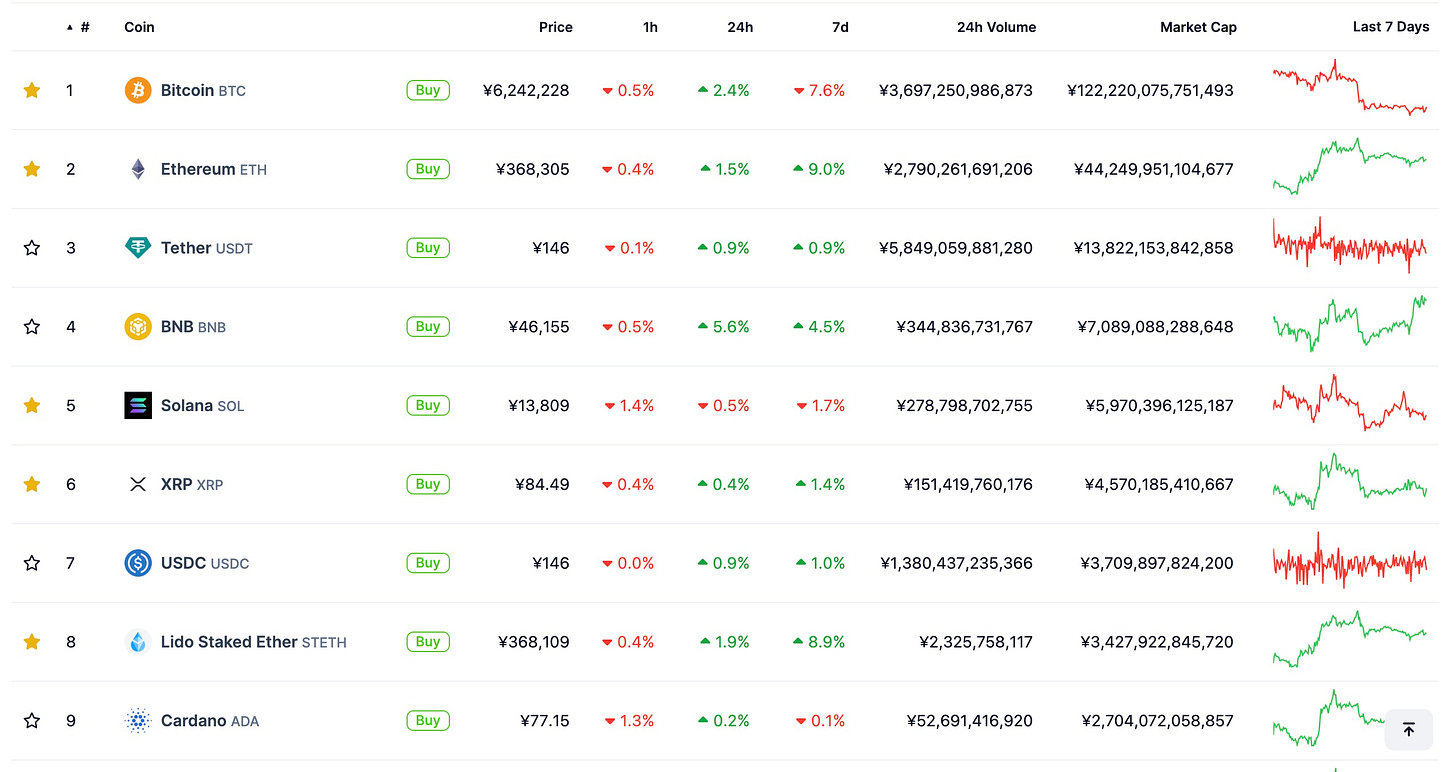Add Tether to favorites with star
Viewport: 1456px width, 772px height.
click(32, 248)
